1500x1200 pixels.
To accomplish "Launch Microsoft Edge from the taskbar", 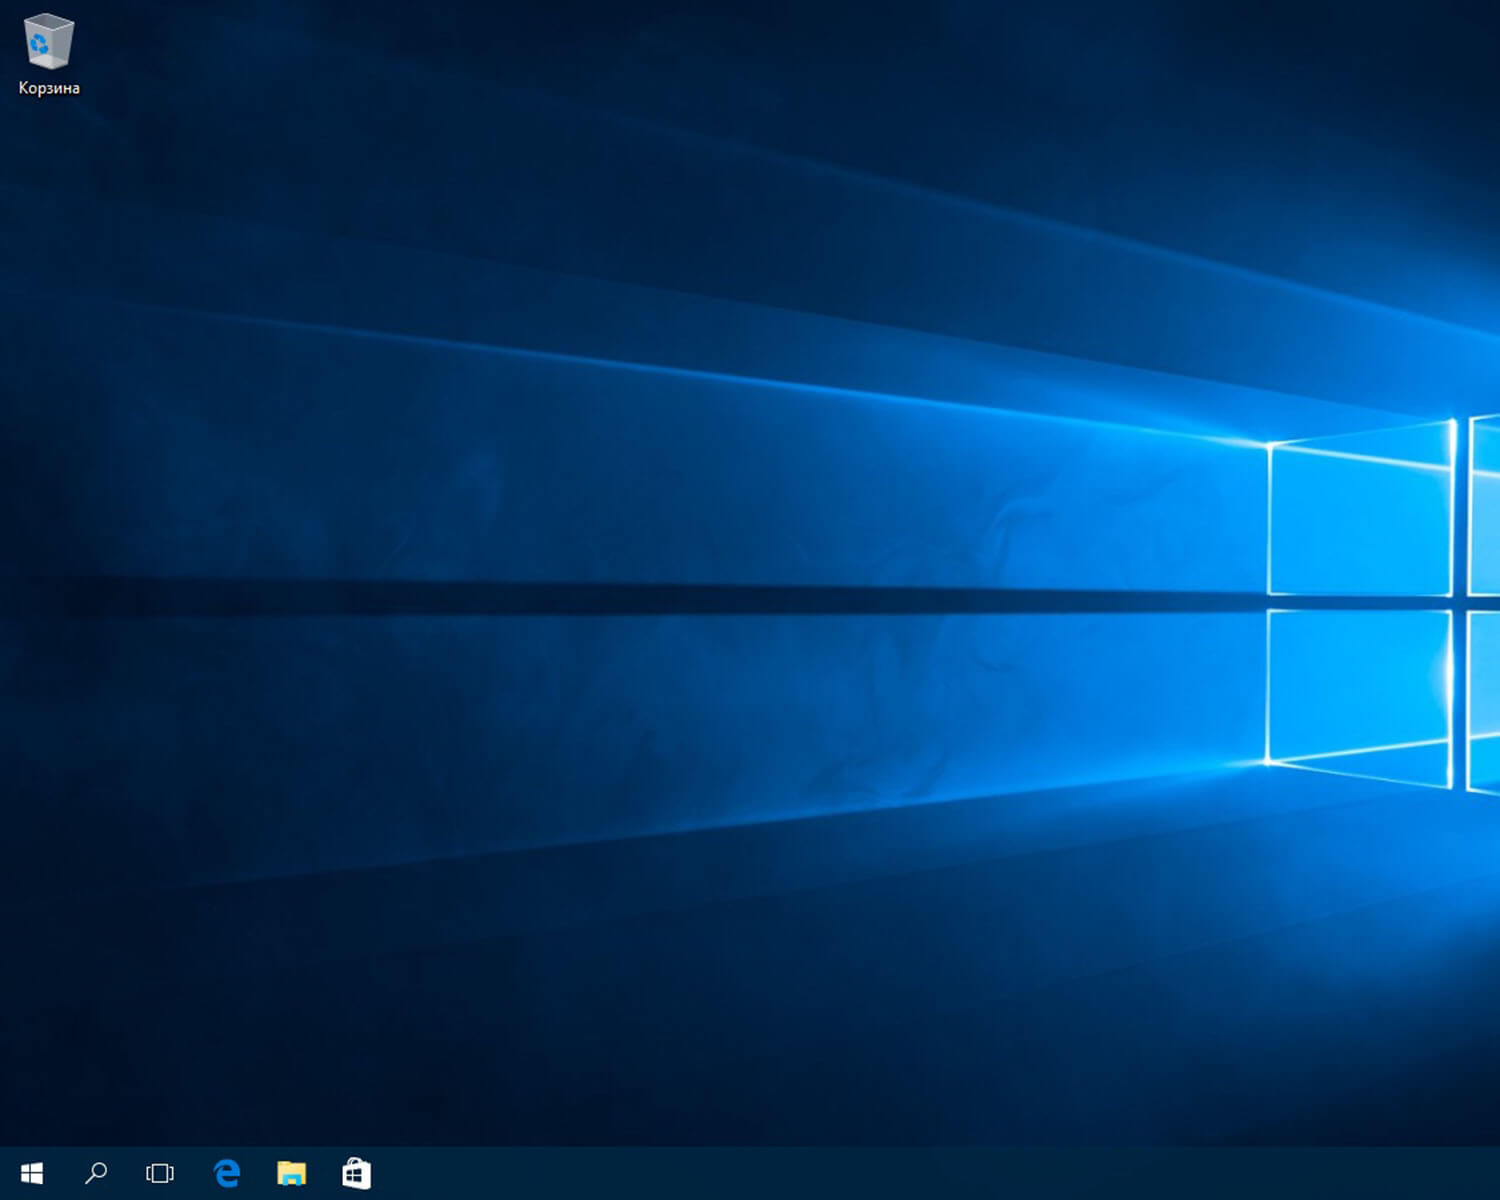I will pos(226,1172).
